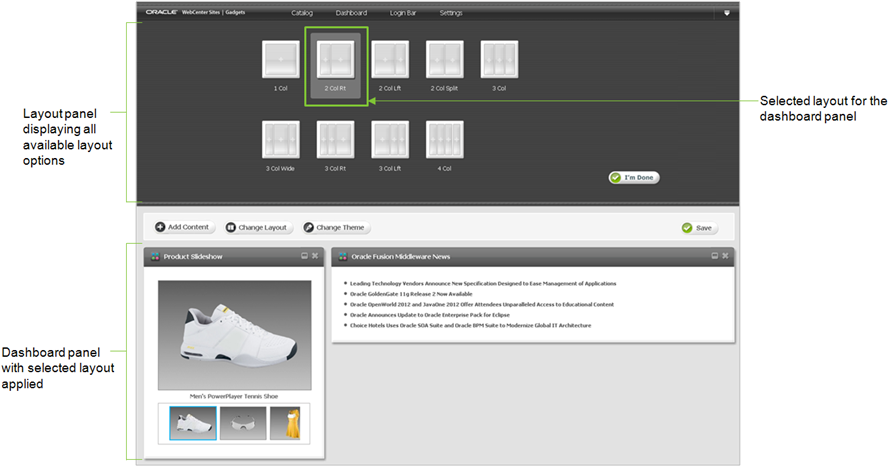Image resolution: width=889 pixels, height=467 pixels.
Task: Select the 1 Col layout icon
Action: [281, 60]
